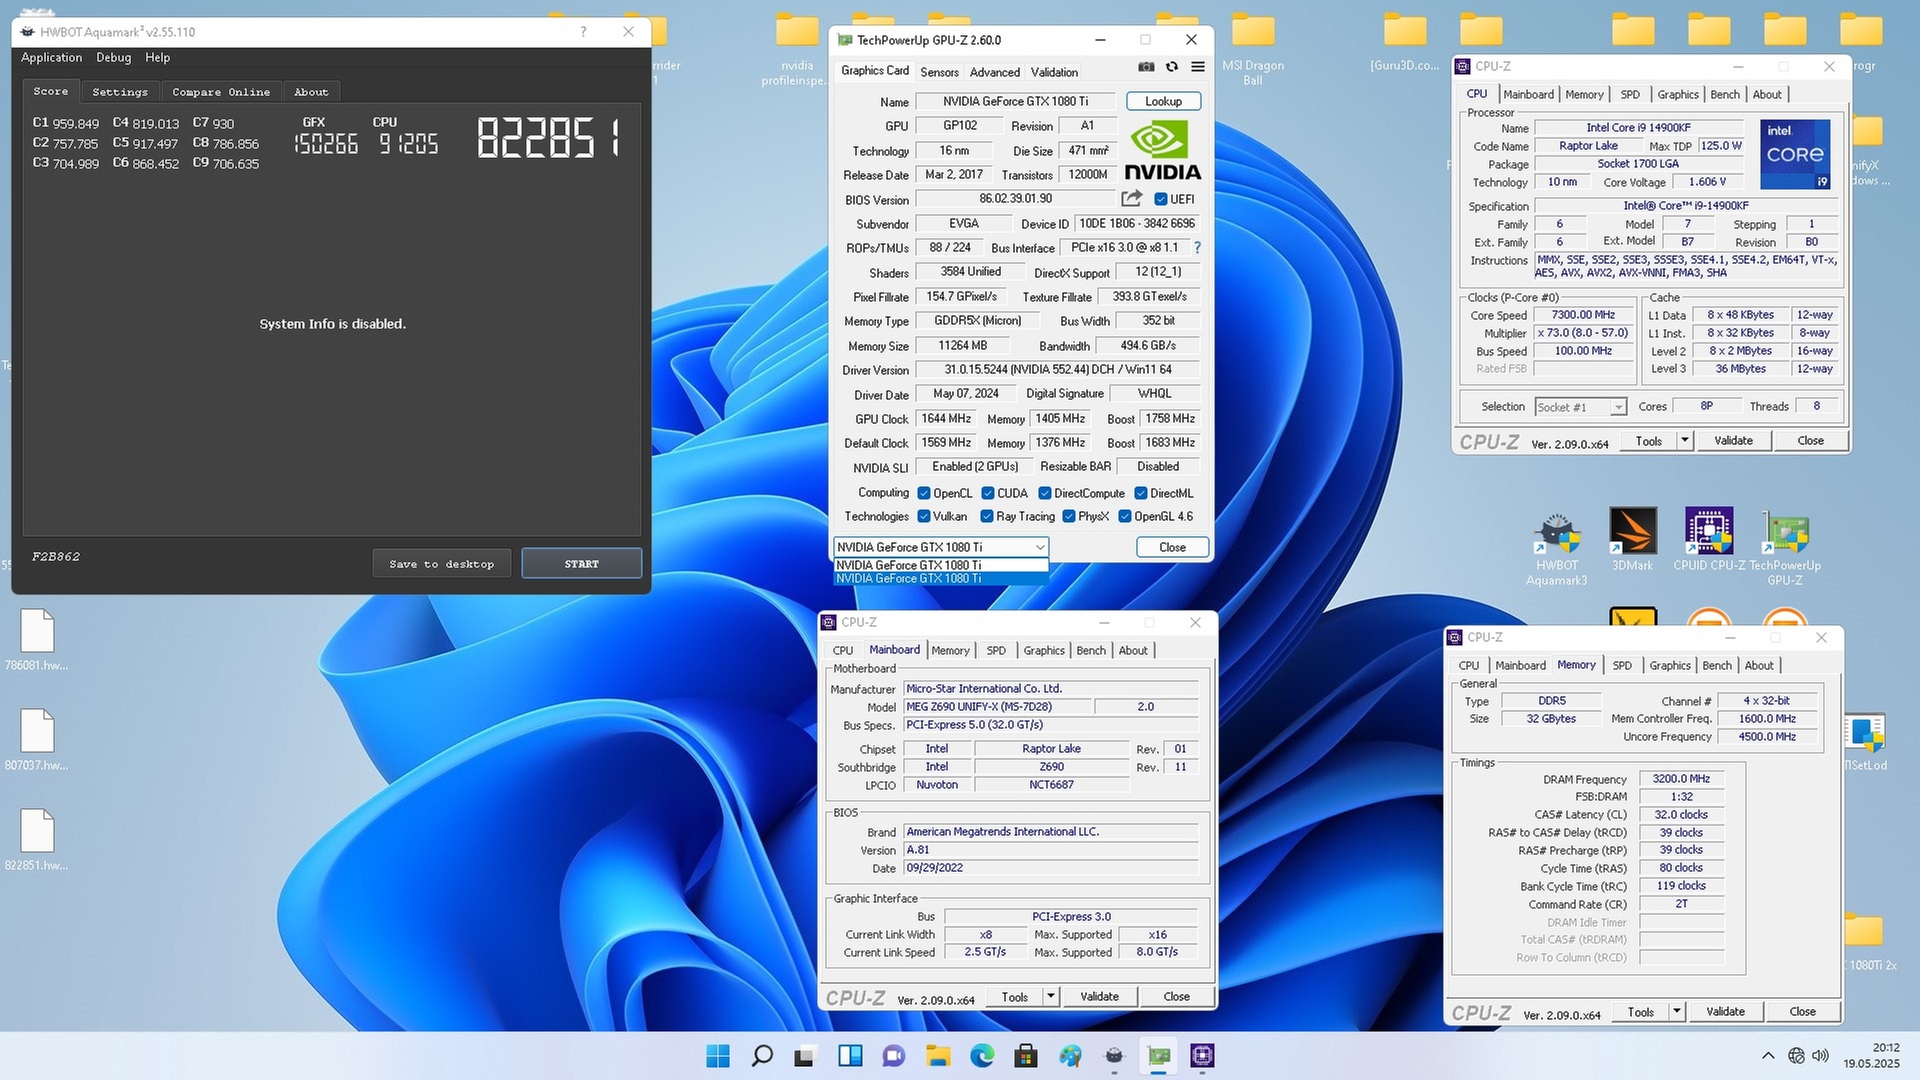Toggle Ray Tracing checkbox
This screenshot has height=1080, width=1920.
[x=987, y=516]
